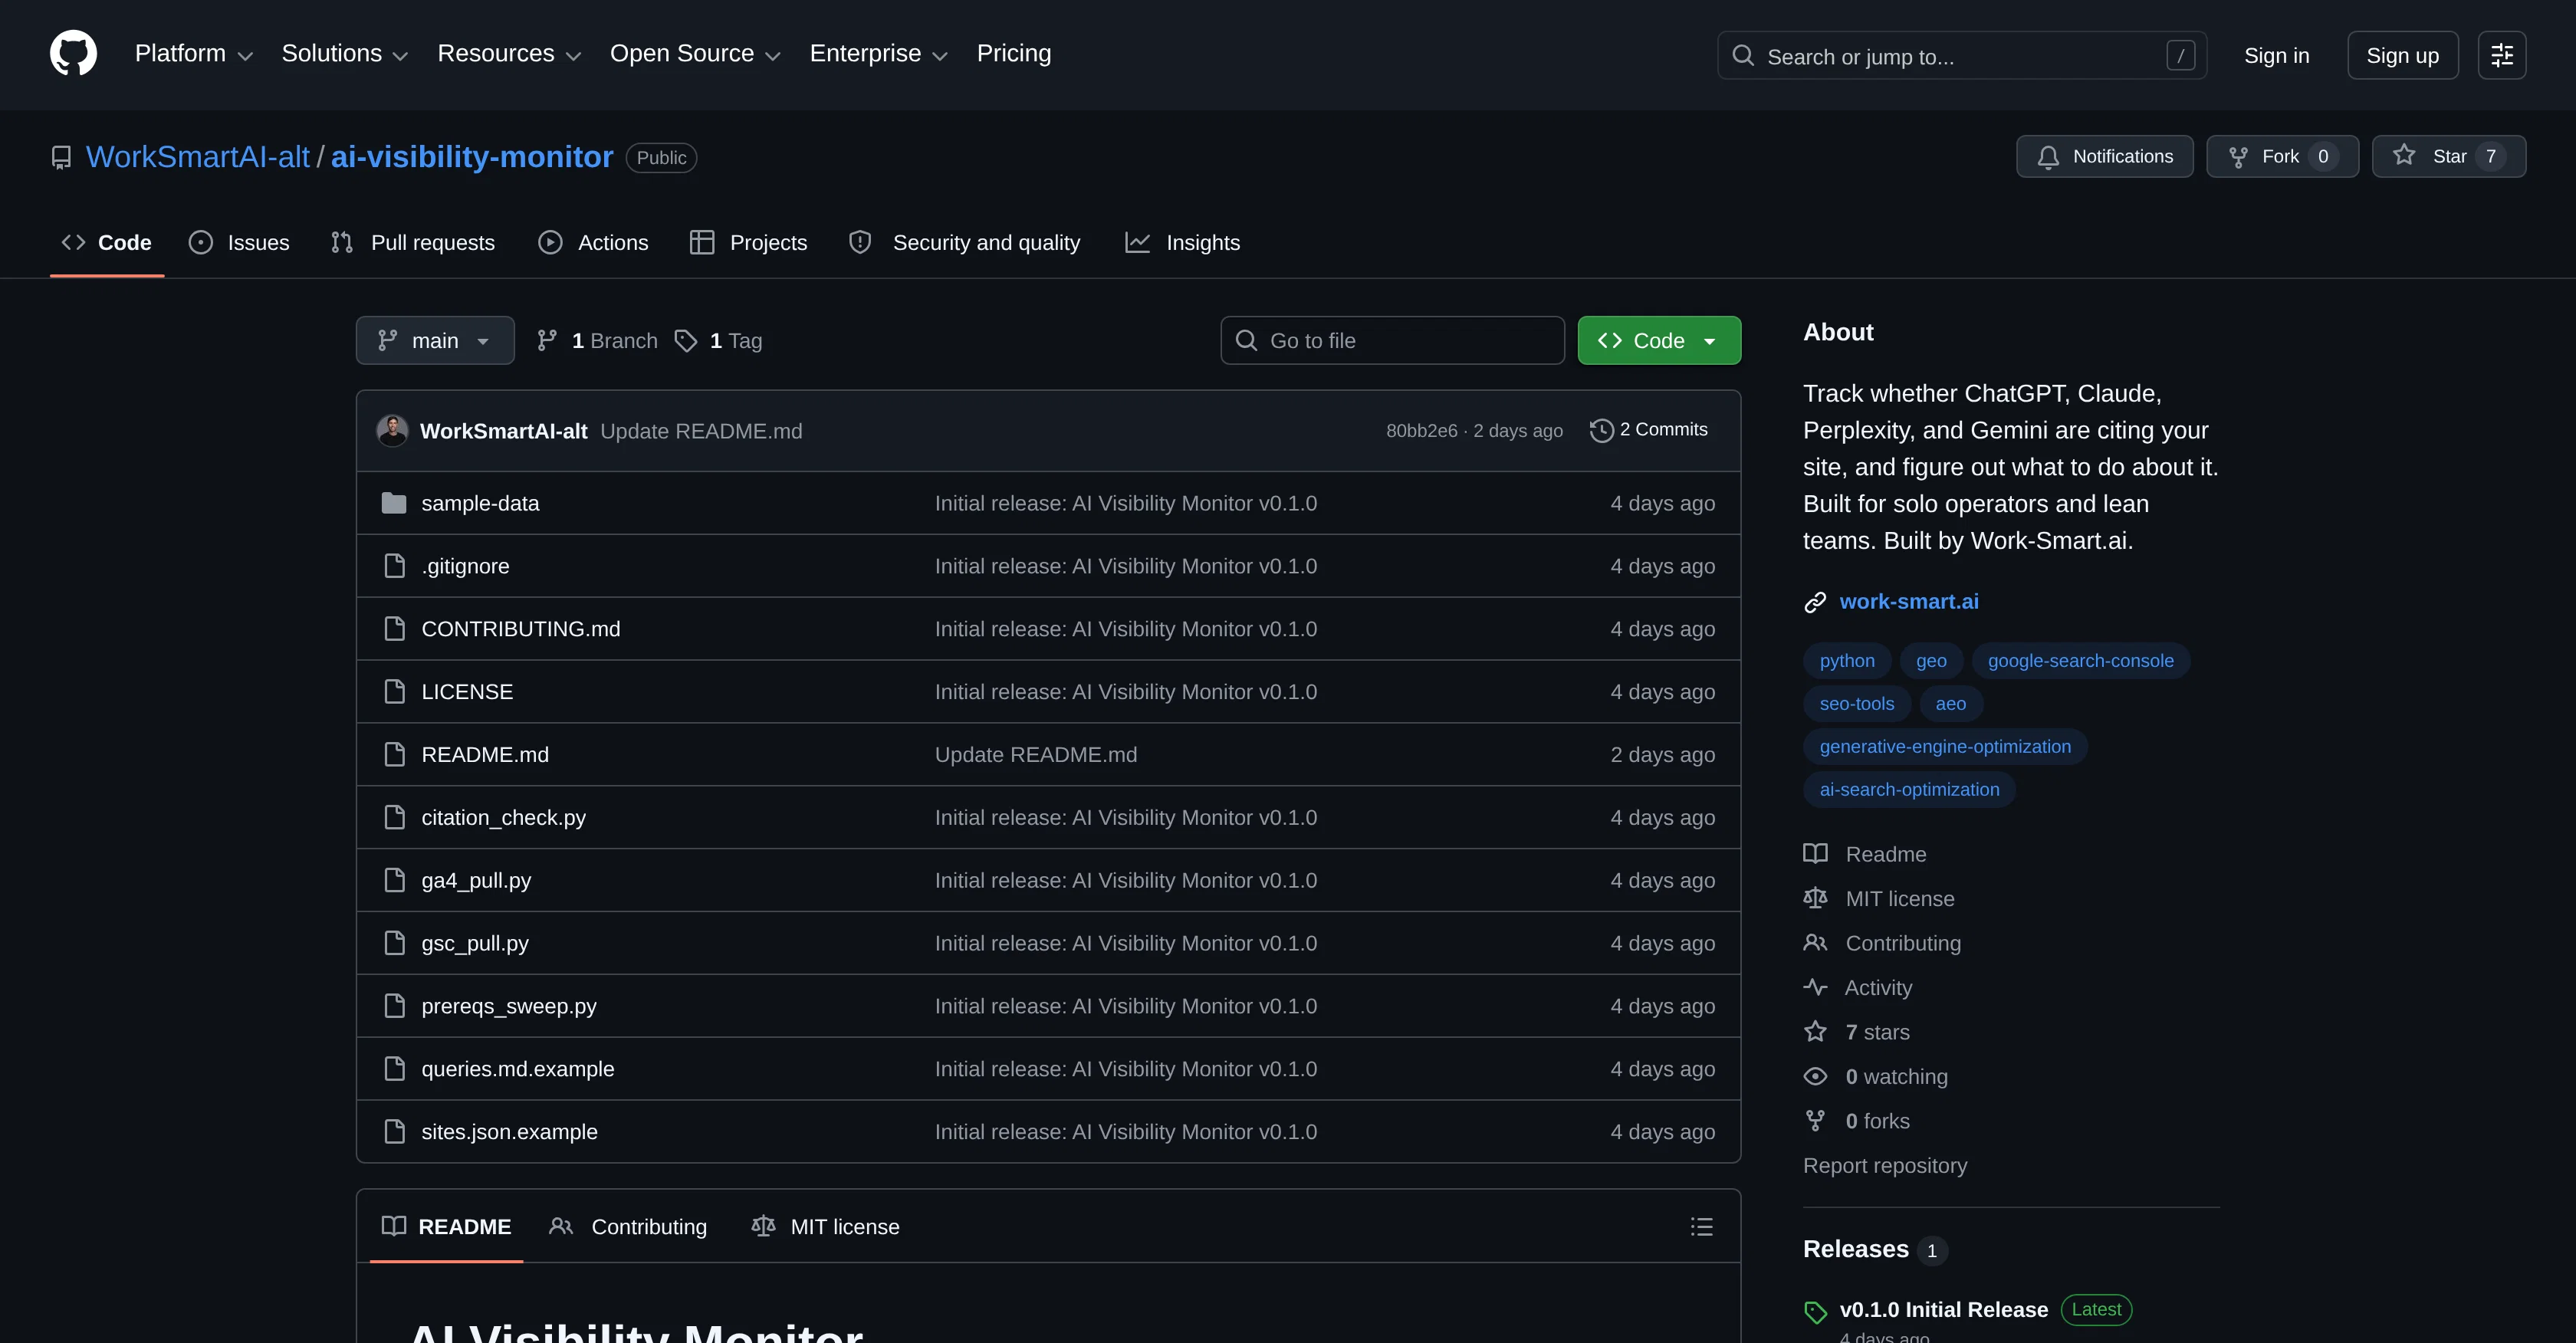
Task: Open the README outline list icon
Action: coord(1701,1226)
